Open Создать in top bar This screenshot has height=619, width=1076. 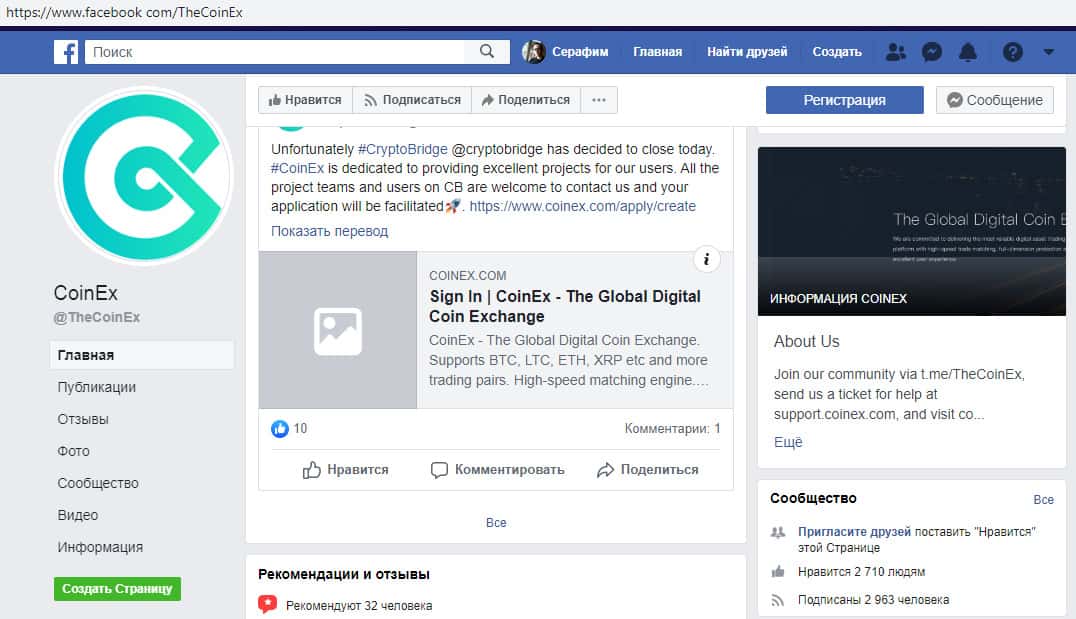pyautogui.click(x=837, y=51)
